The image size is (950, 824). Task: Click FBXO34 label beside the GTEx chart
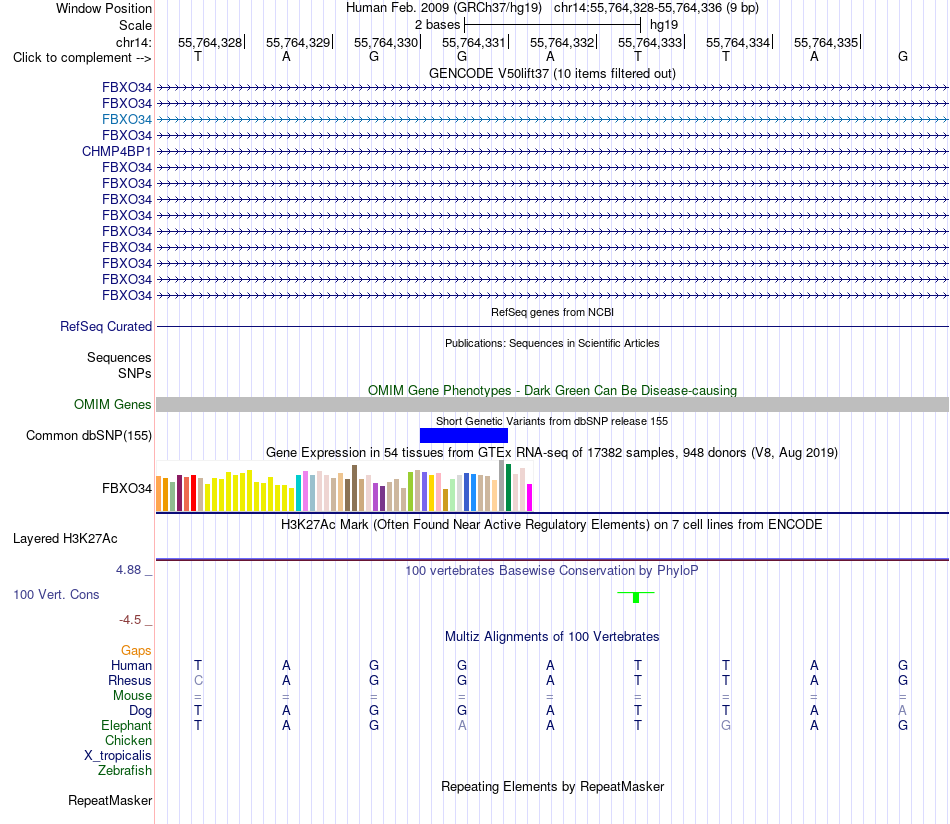pyautogui.click(x=127, y=488)
